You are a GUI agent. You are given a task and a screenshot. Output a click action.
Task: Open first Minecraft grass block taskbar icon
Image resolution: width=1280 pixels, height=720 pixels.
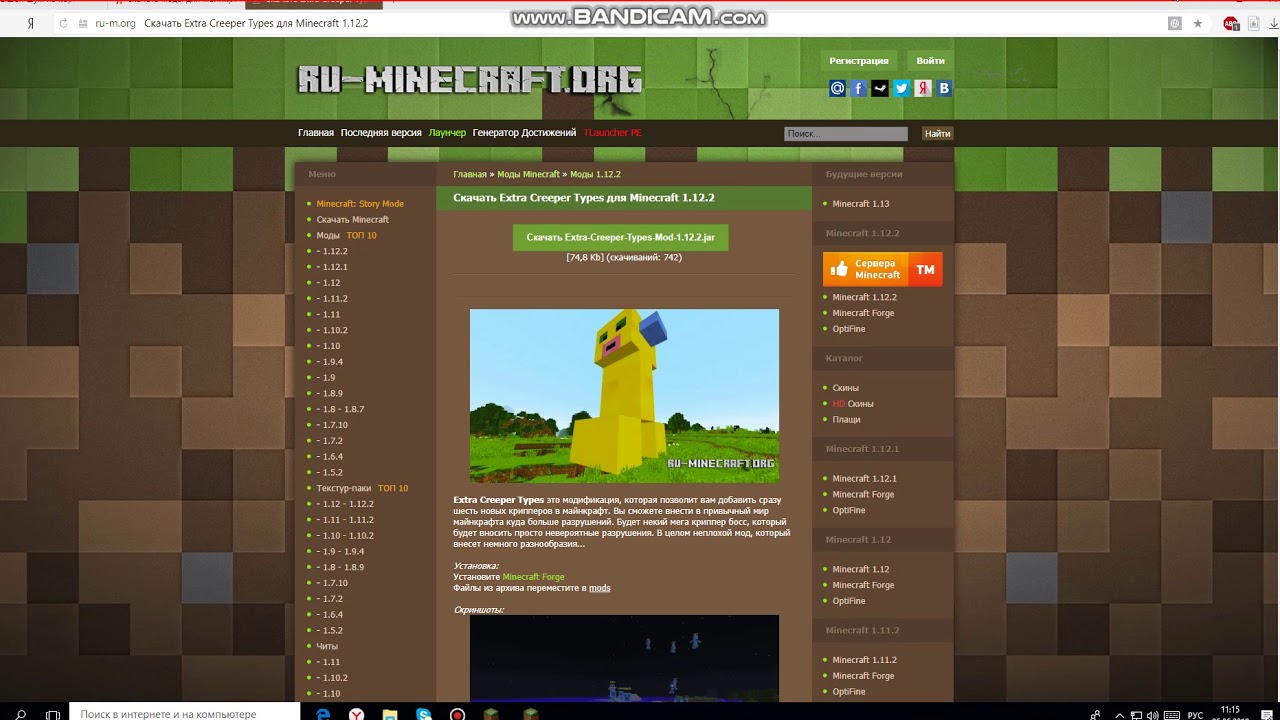[x=491, y=714]
